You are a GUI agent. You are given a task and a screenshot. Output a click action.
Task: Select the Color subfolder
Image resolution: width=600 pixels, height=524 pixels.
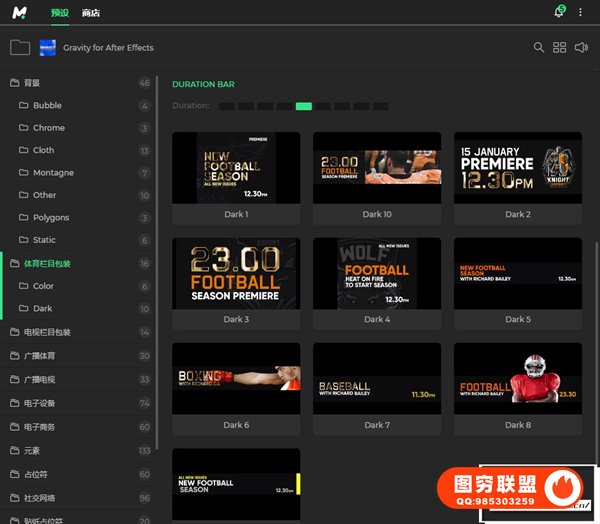43,286
